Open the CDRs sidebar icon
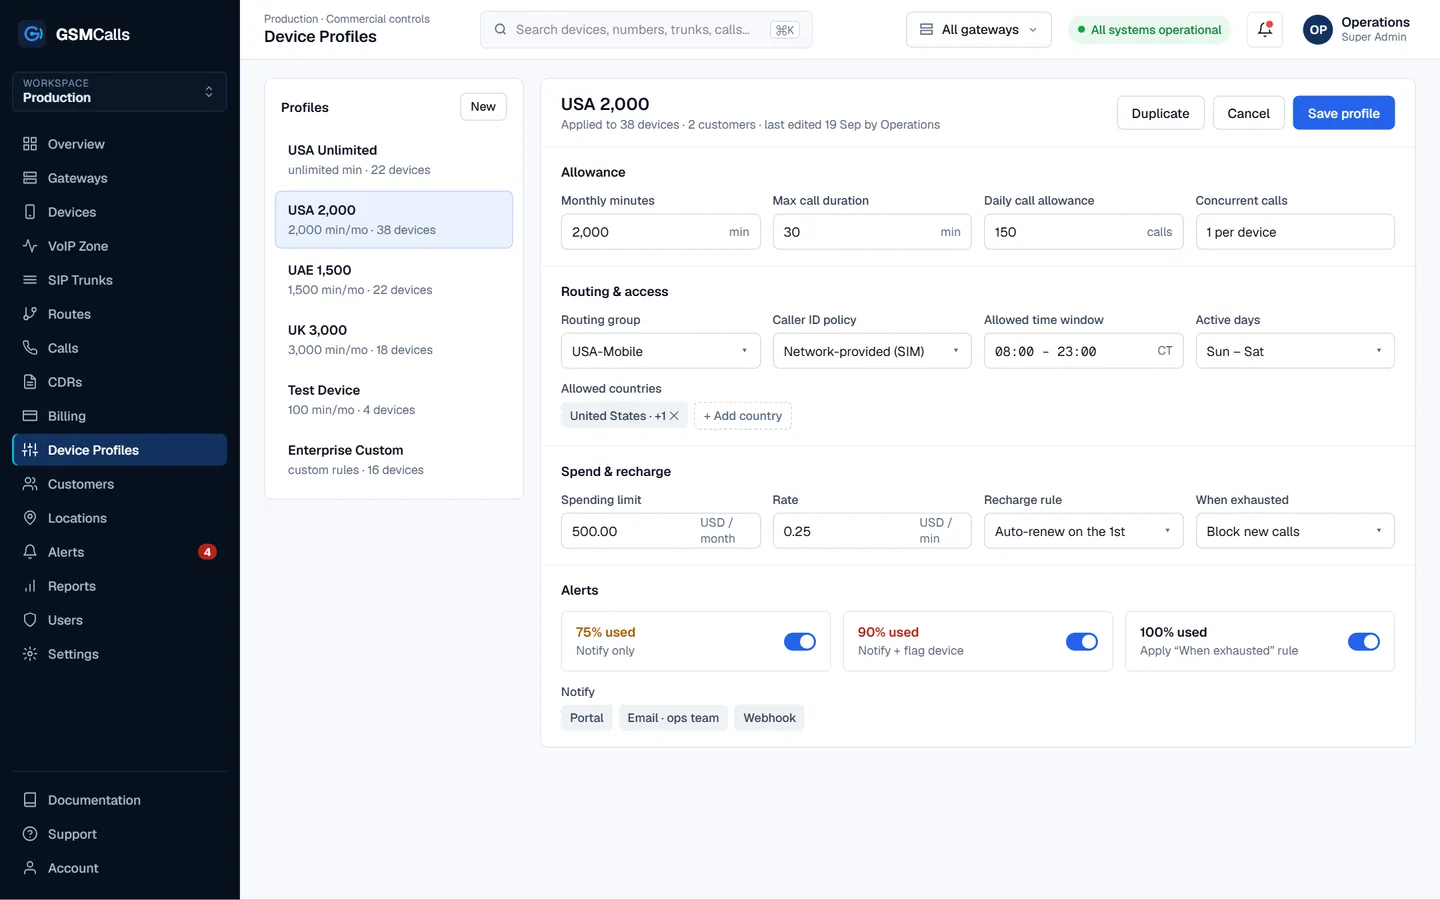Viewport: 1440px width, 900px height. tap(30, 382)
